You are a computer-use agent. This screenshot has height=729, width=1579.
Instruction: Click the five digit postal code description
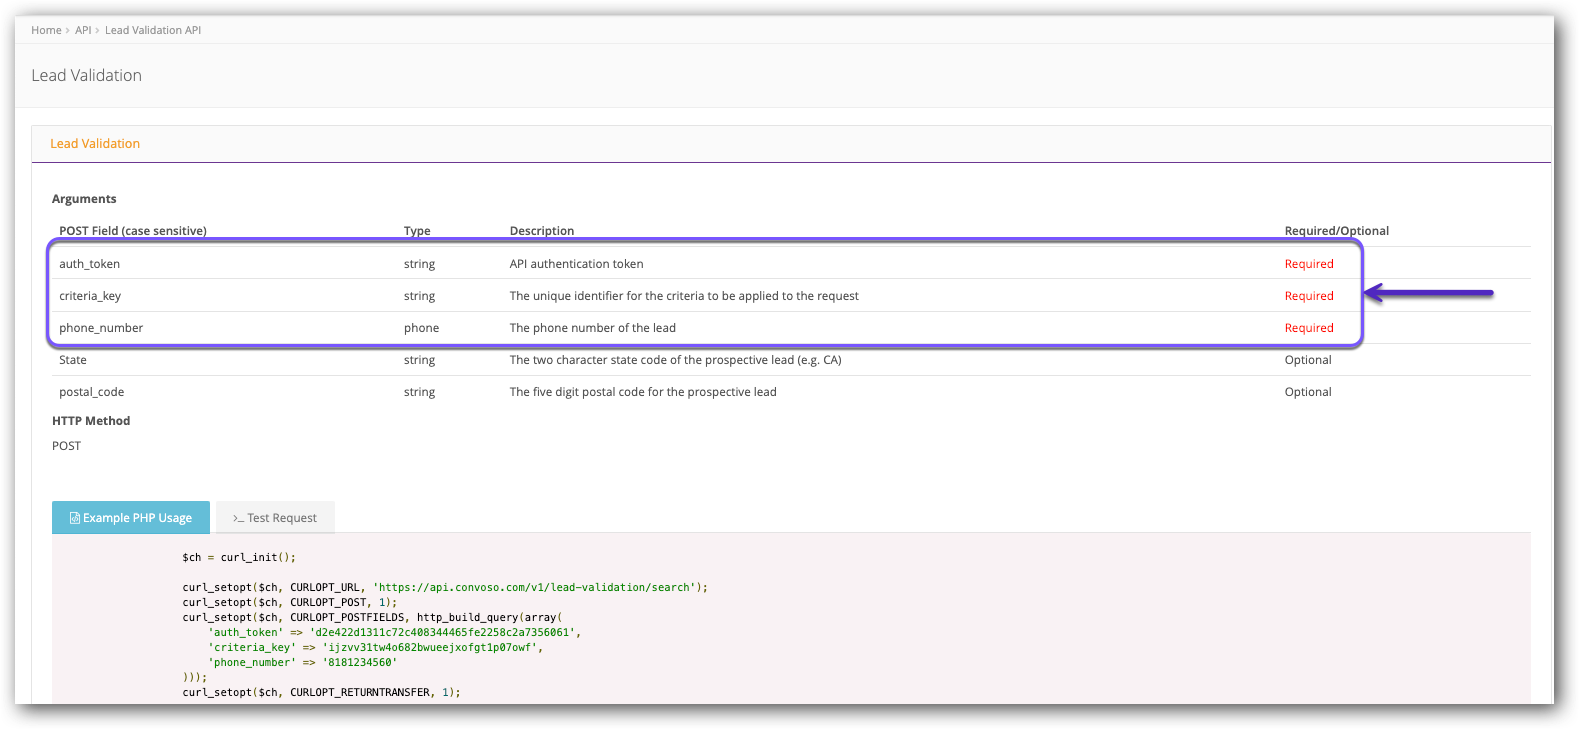[643, 392]
